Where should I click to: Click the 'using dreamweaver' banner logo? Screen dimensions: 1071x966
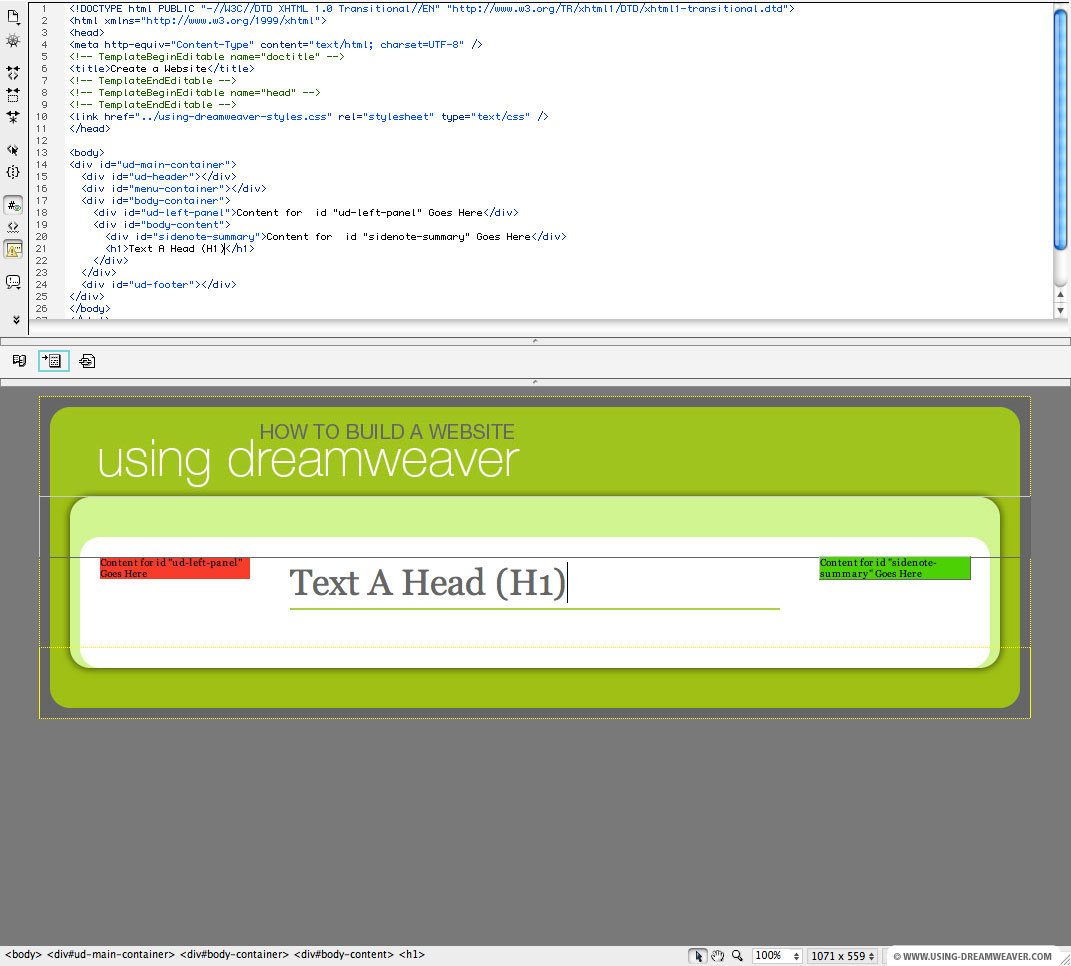308,461
